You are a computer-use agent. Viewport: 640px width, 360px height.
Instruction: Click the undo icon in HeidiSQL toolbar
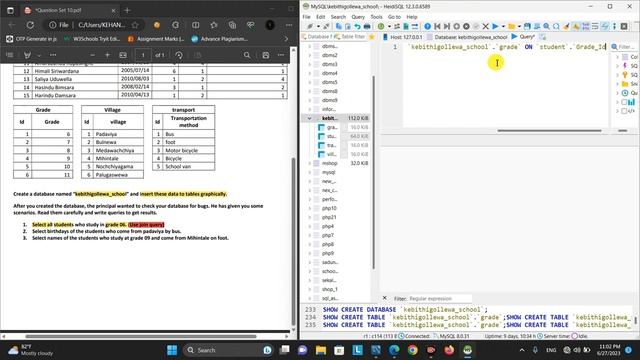click(x=357, y=26)
